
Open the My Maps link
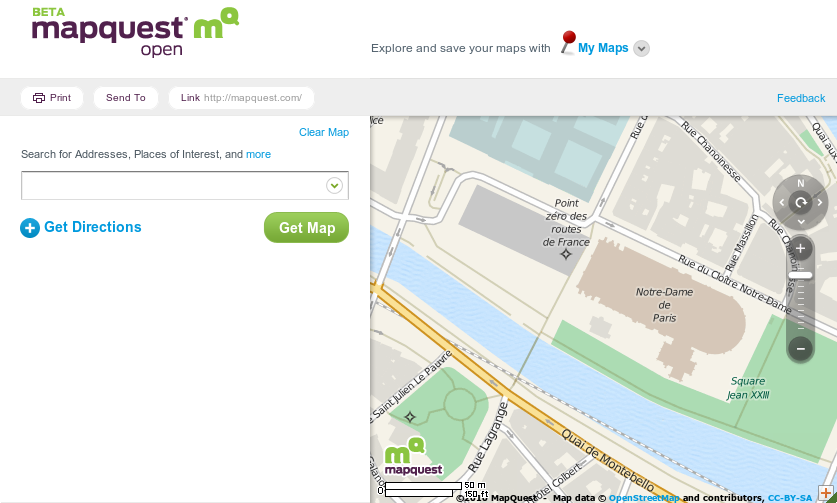[x=603, y=48]
